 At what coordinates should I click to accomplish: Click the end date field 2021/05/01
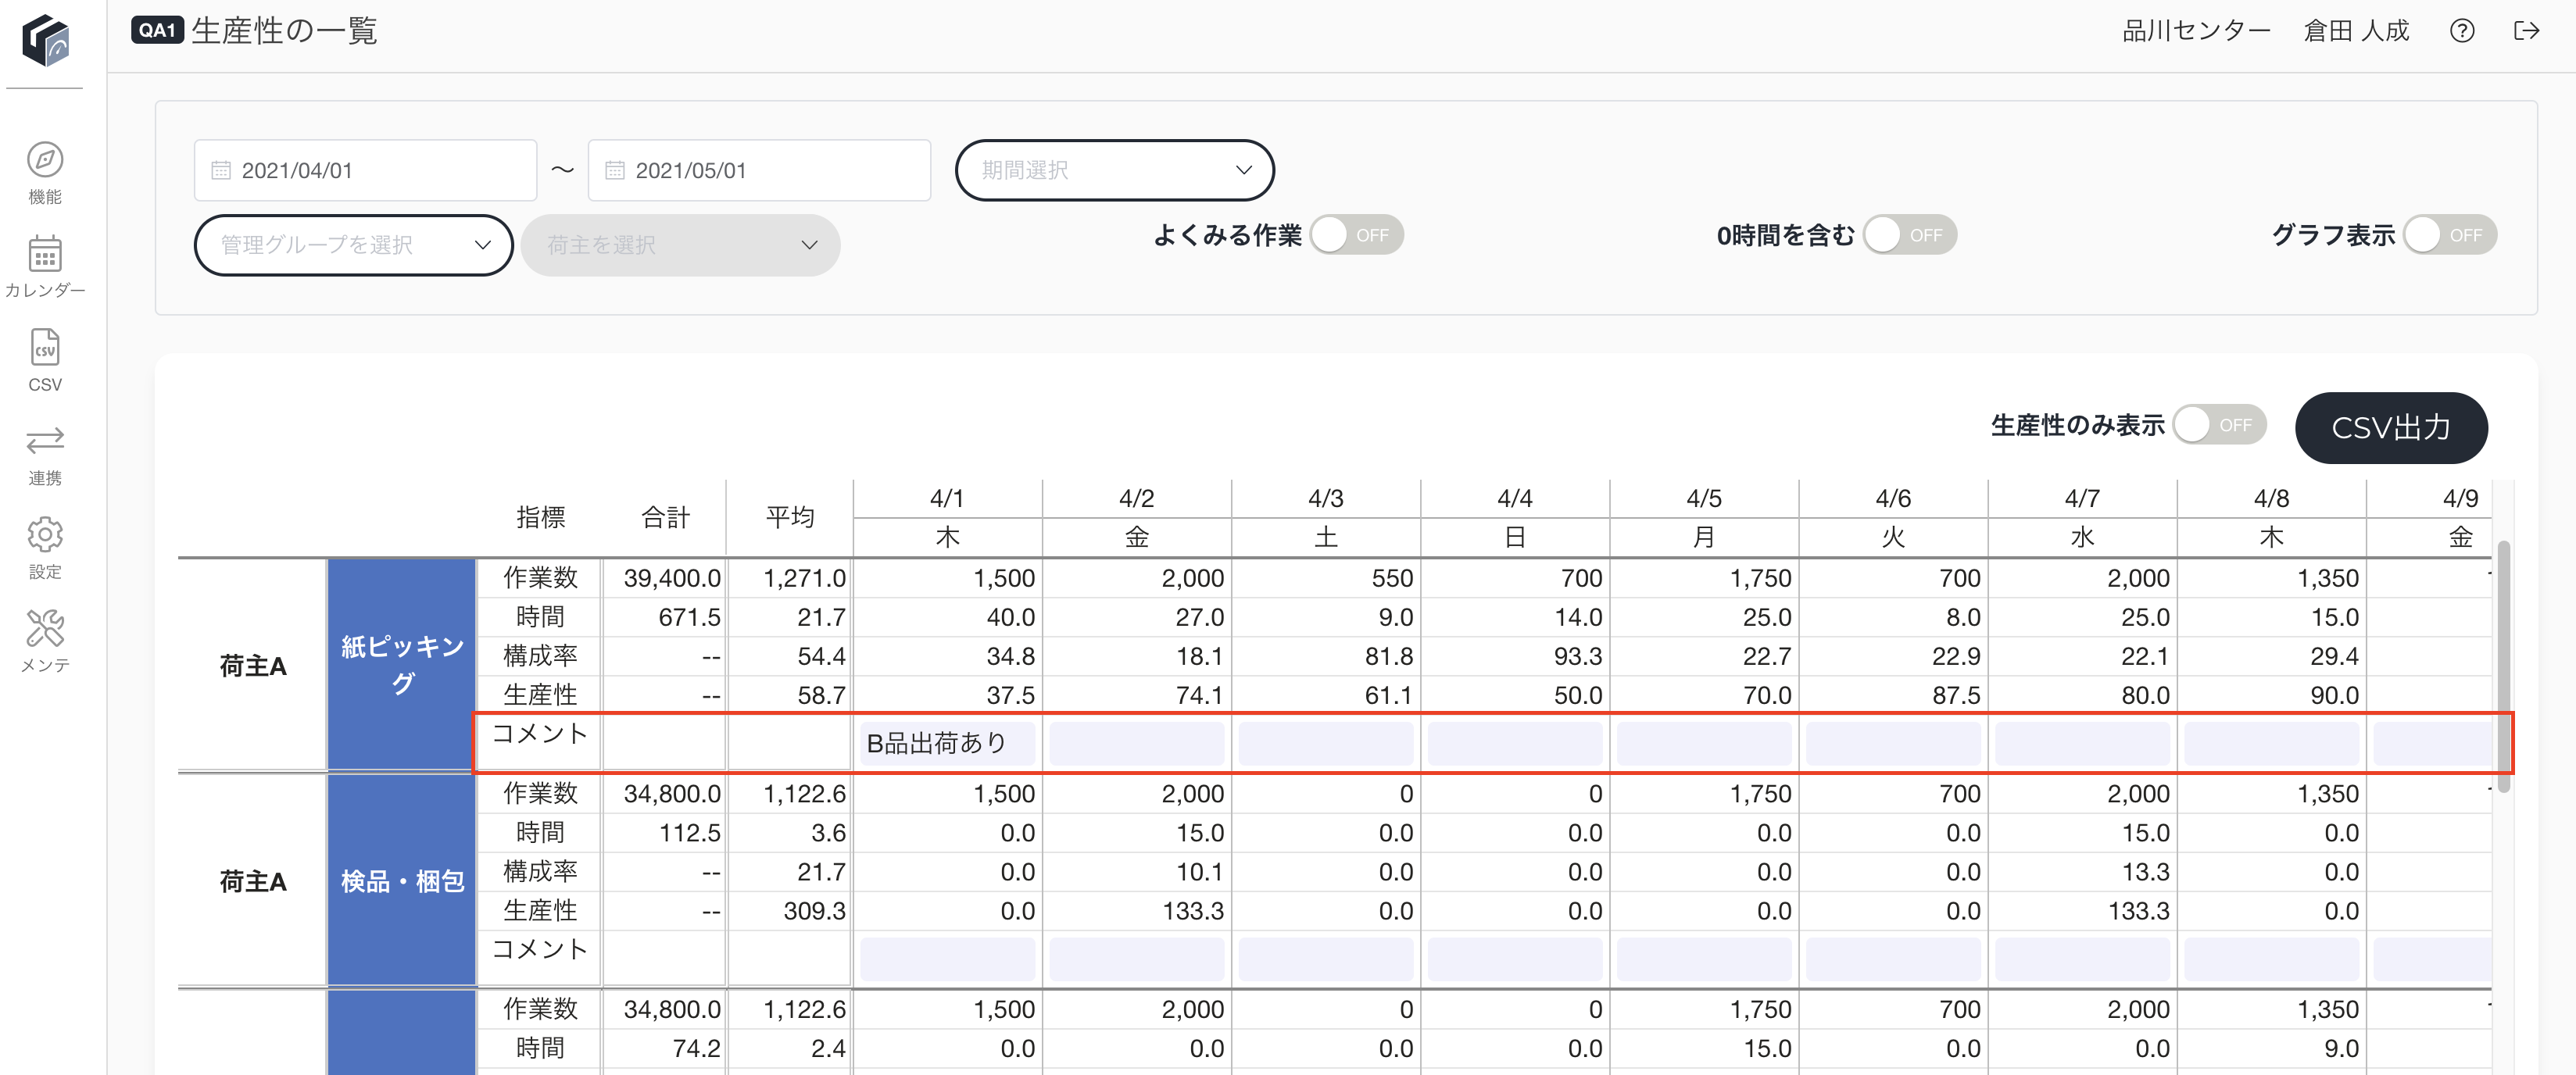point(759,170)
